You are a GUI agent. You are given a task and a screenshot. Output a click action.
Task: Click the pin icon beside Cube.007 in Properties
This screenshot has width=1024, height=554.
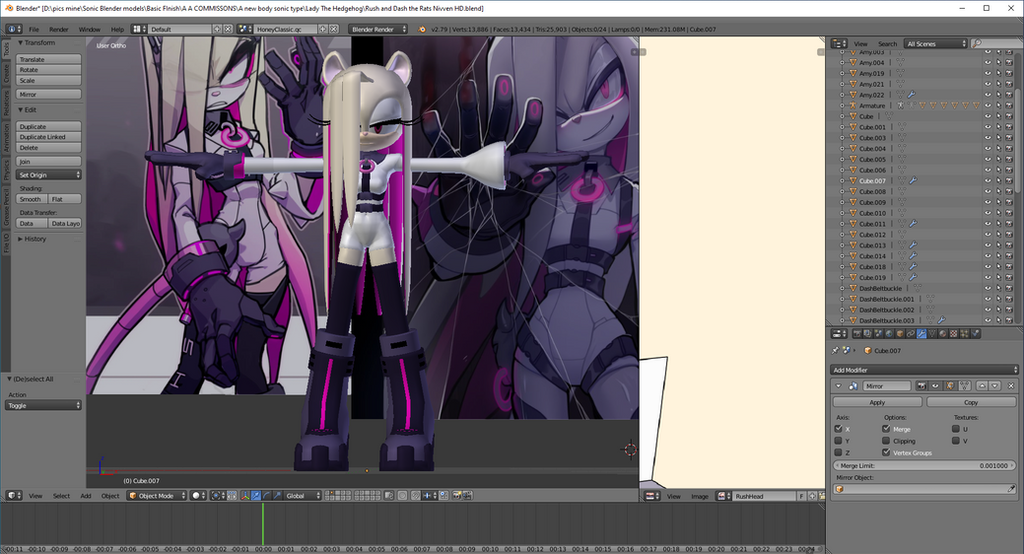click(x=835, y=350)
